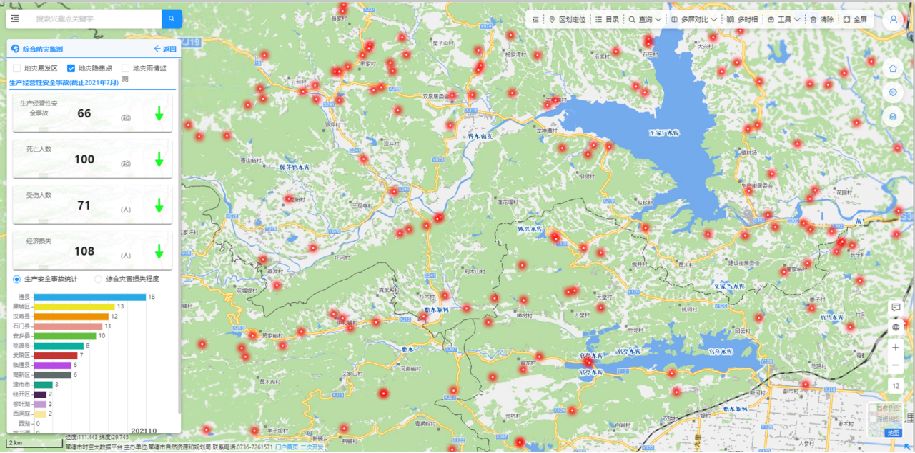Click the value 100 in the 死亡人数 card
Screen dimensions: 915x453
coord(85,159)
